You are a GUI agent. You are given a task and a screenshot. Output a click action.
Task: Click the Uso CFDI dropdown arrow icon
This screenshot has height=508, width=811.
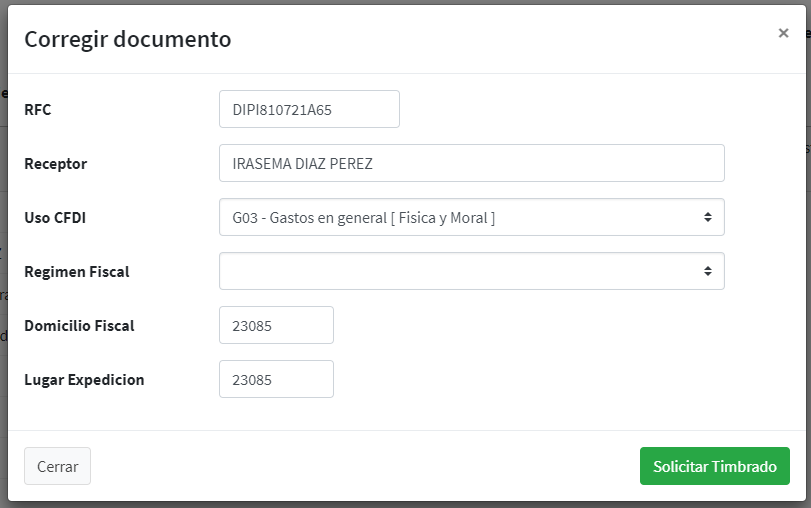tap(707, 217)
